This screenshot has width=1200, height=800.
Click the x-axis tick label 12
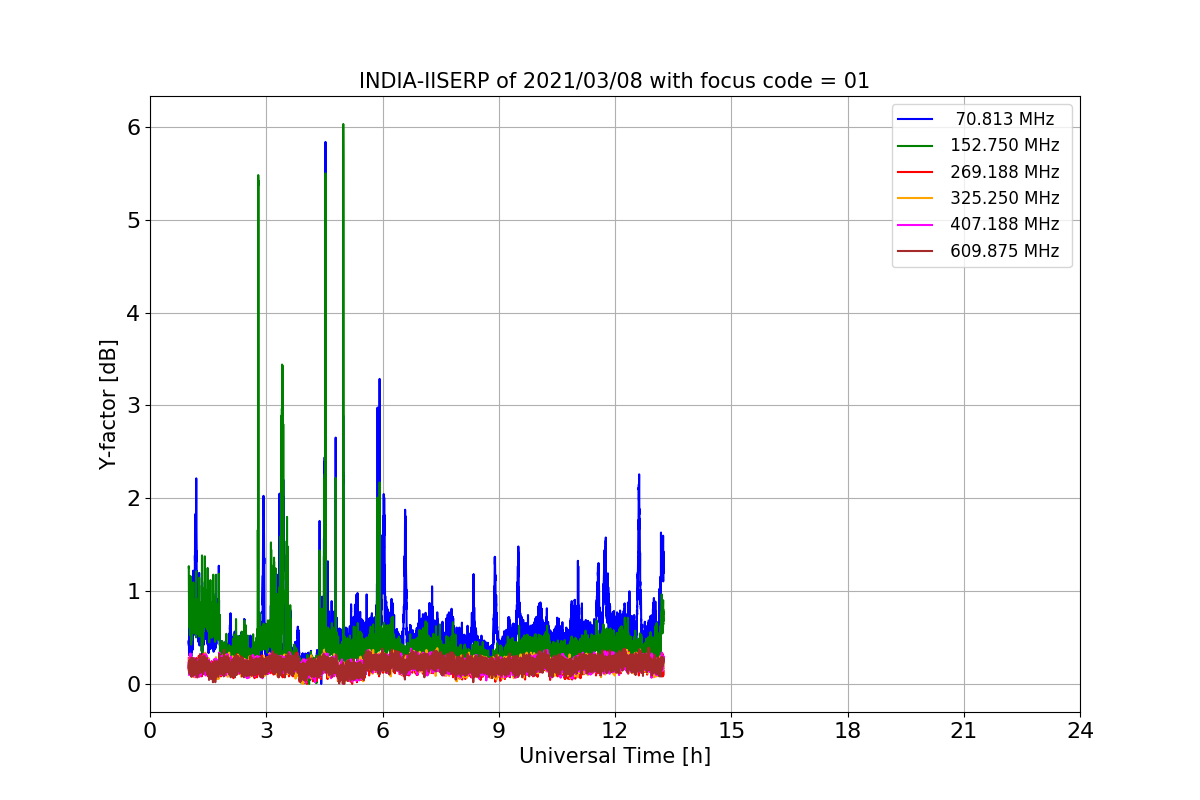(x=615, y=731)
